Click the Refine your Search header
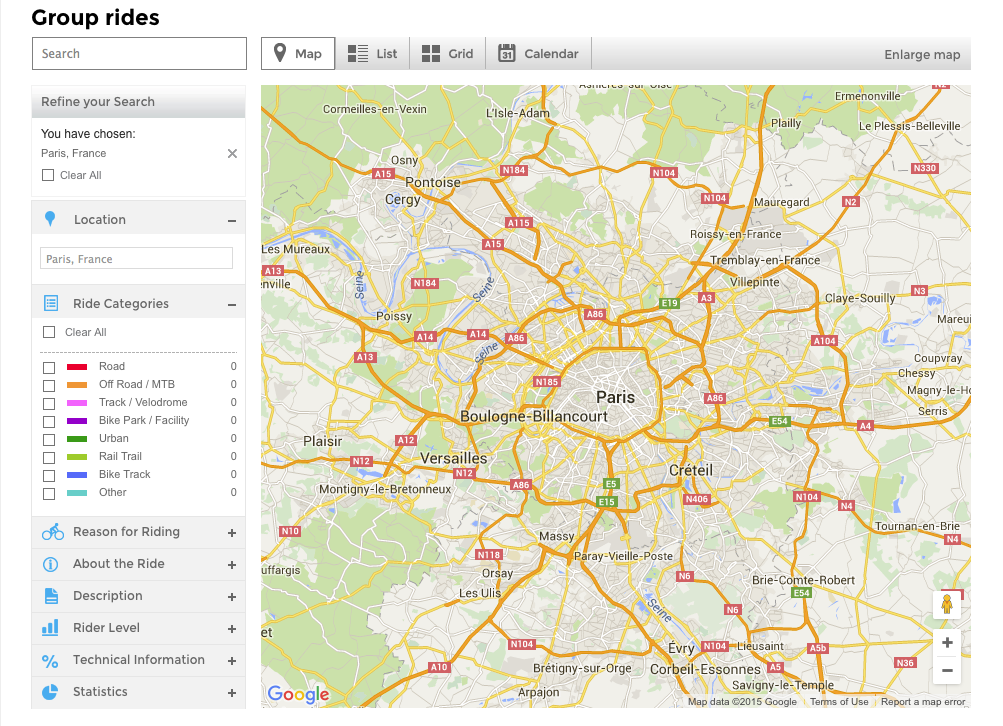1003x726 pixels. click(x=138, y=102)
